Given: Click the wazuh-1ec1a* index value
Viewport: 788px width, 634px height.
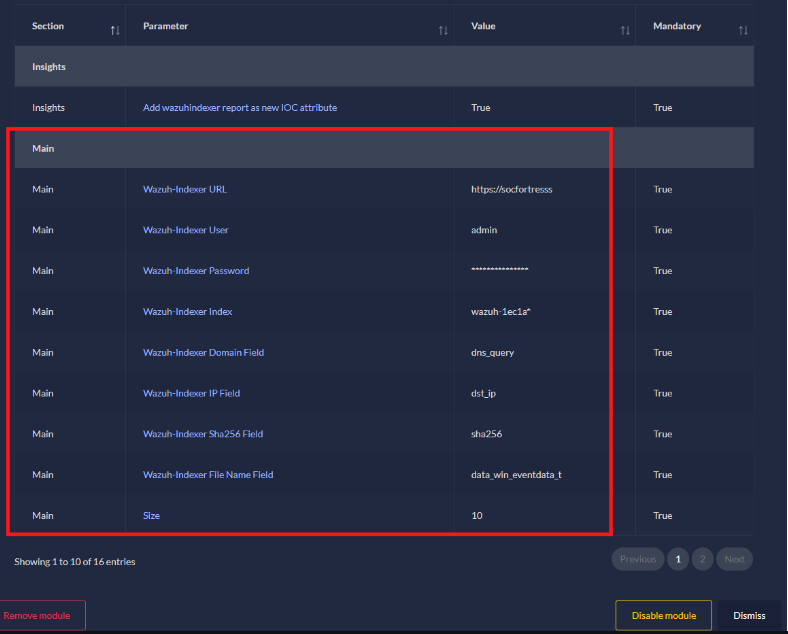Looking at the screenshot, I should (501, 311).
